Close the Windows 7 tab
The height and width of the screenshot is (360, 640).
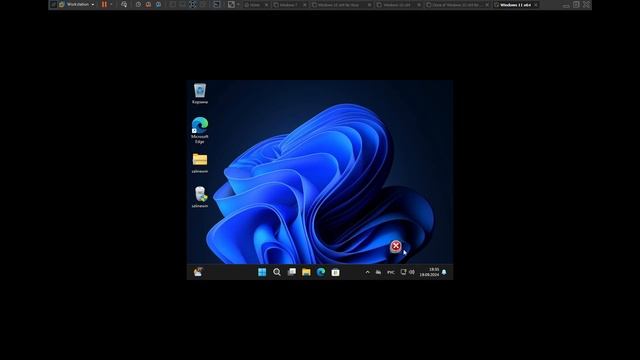(x=304, y=5)
